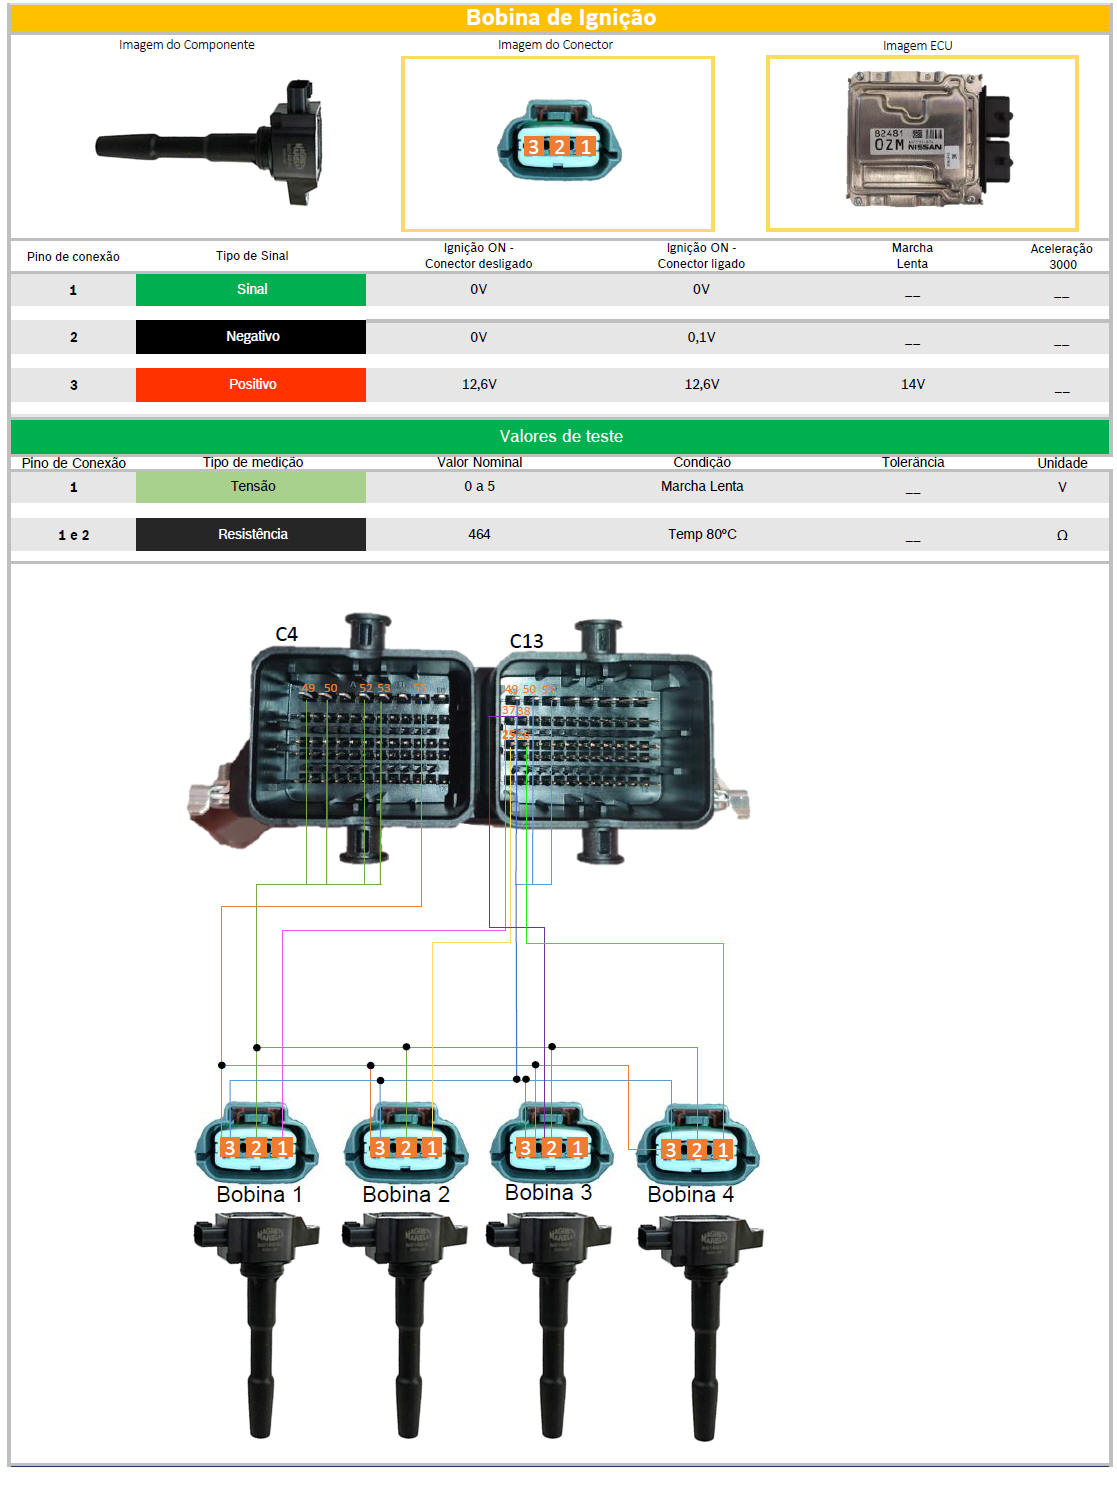Image resolution: width=1117 pixels, height=1485 pixels.
Task: Click the Bobina 1 connector icon
Action: (x=256, y=1144)
